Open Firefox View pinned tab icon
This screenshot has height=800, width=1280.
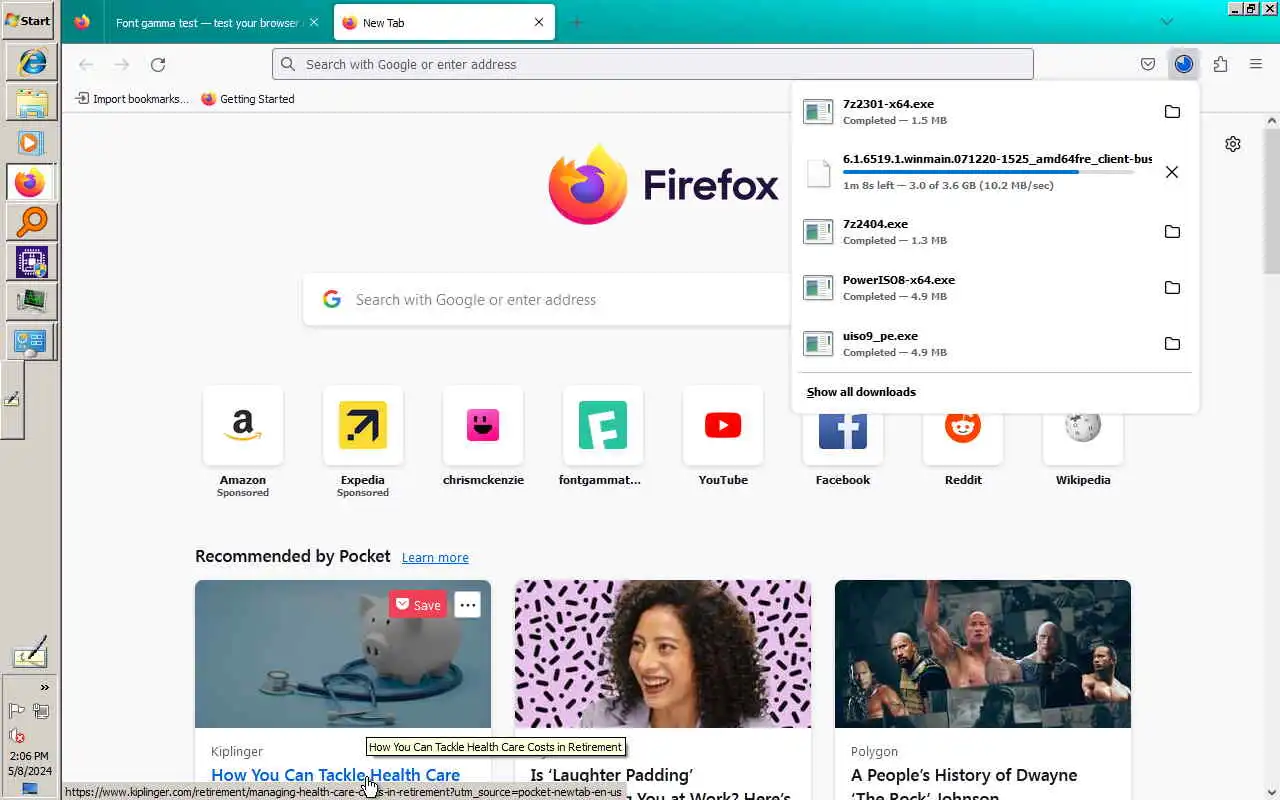(x=82, y=22)
